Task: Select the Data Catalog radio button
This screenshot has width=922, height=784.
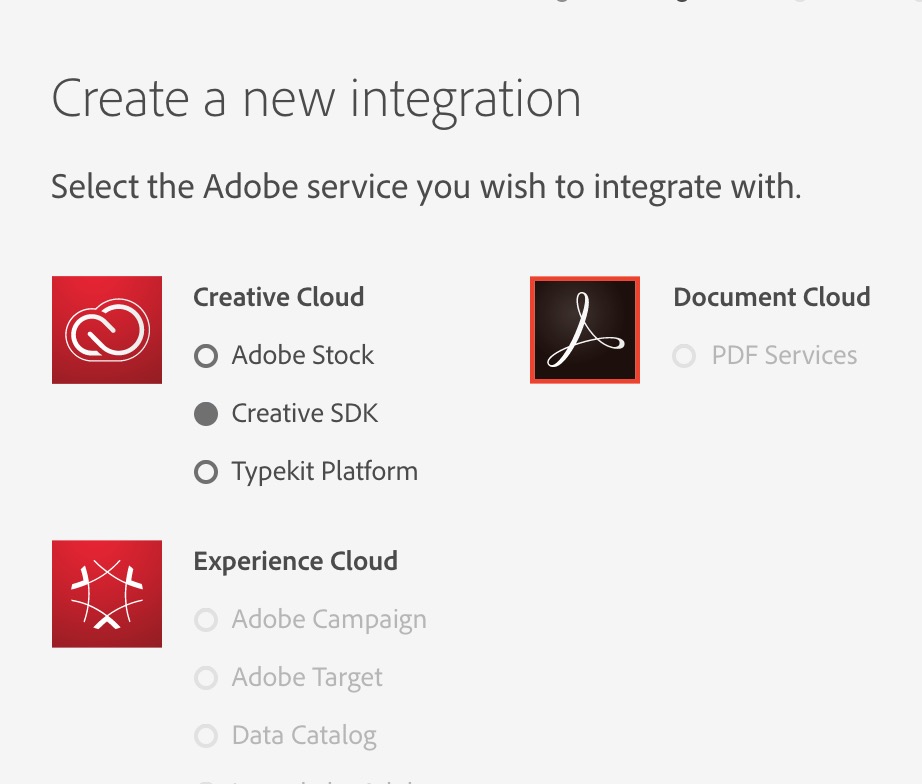Action: point(206,735)
